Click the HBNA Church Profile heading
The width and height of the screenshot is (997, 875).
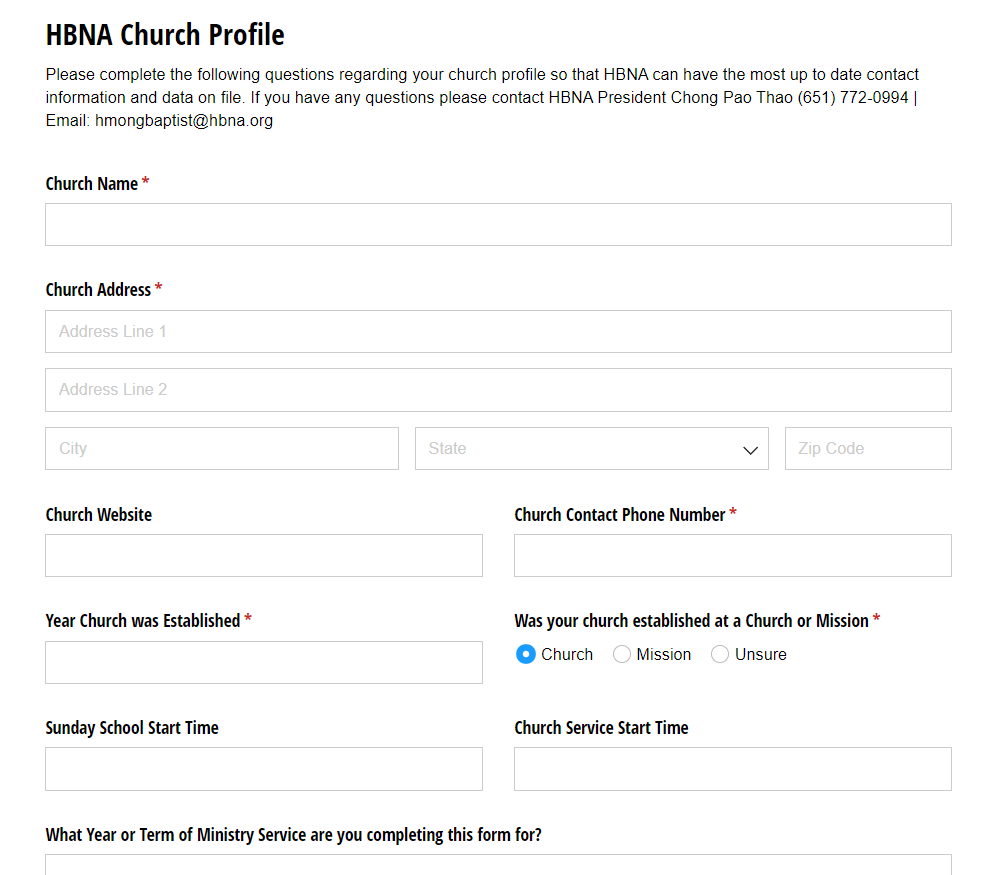[165, 34]
